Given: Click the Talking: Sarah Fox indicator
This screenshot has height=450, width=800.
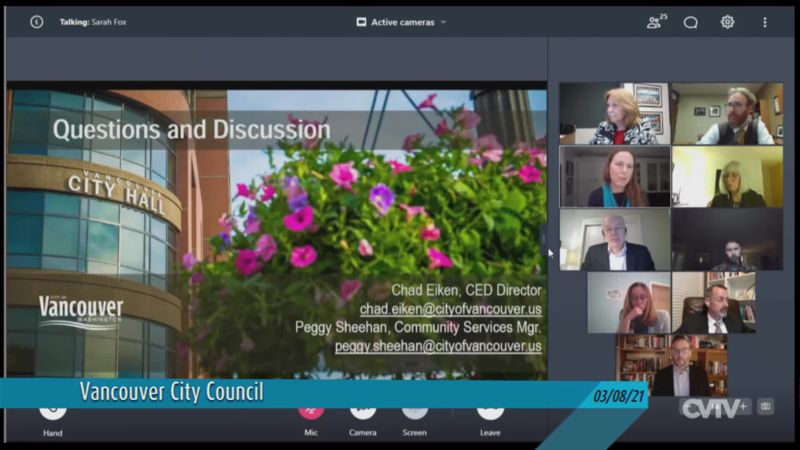Looking at the screenshot, I should pos(93,22).
